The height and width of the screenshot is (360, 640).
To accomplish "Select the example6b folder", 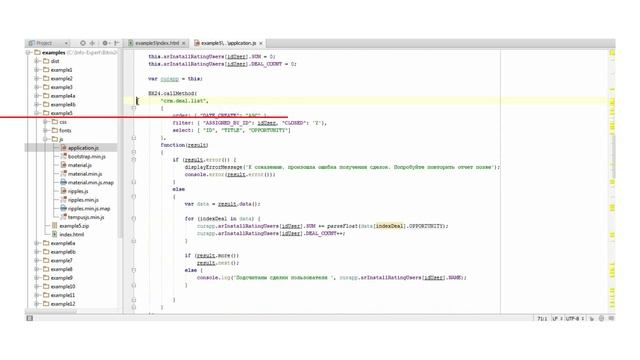I will coord(63,252).
